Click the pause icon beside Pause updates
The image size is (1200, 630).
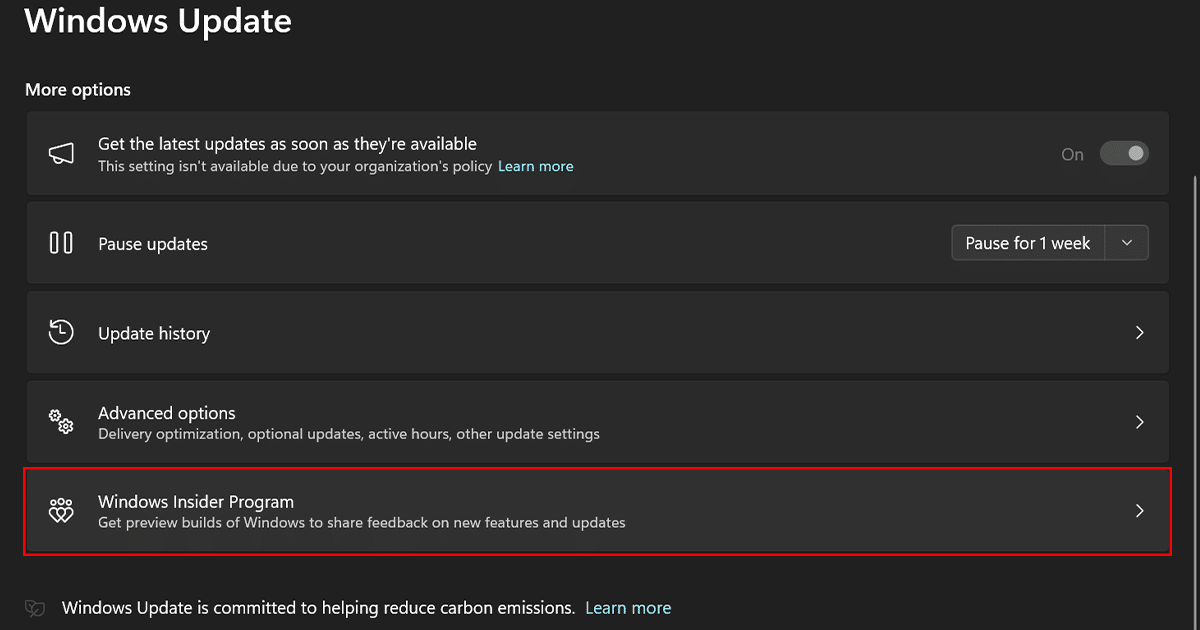pos(61,243)
